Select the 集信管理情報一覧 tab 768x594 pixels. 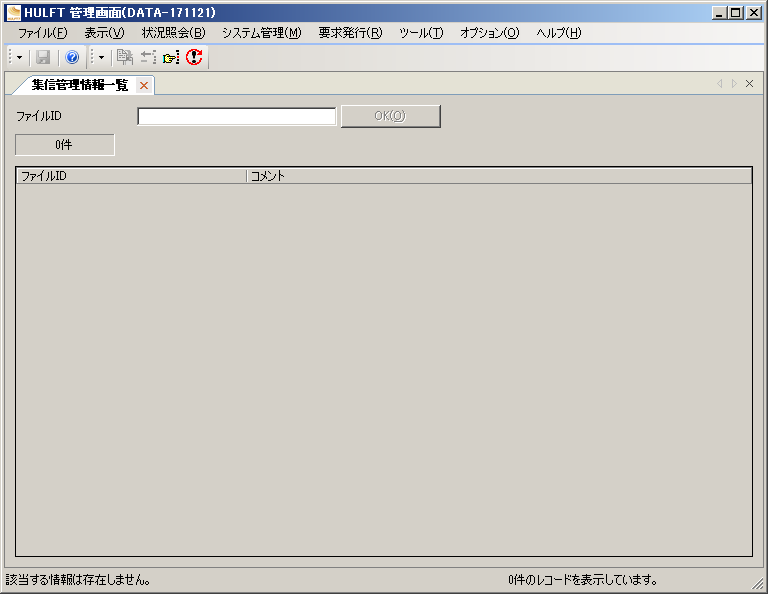[x=79, y=85]
